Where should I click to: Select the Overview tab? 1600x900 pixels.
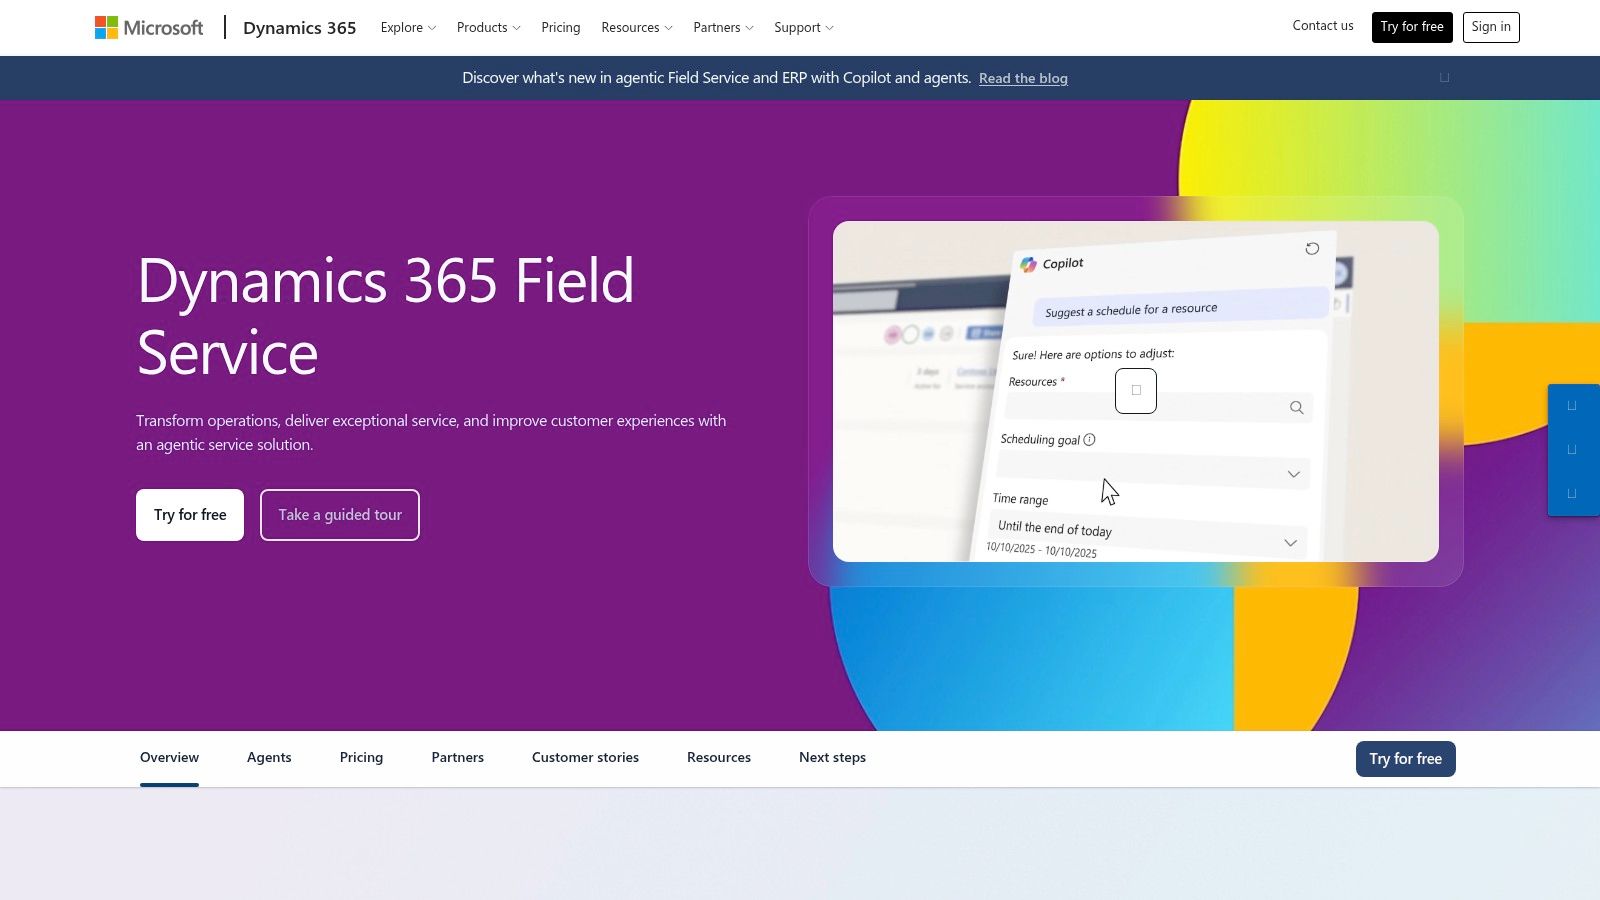[x=169, y=758]
